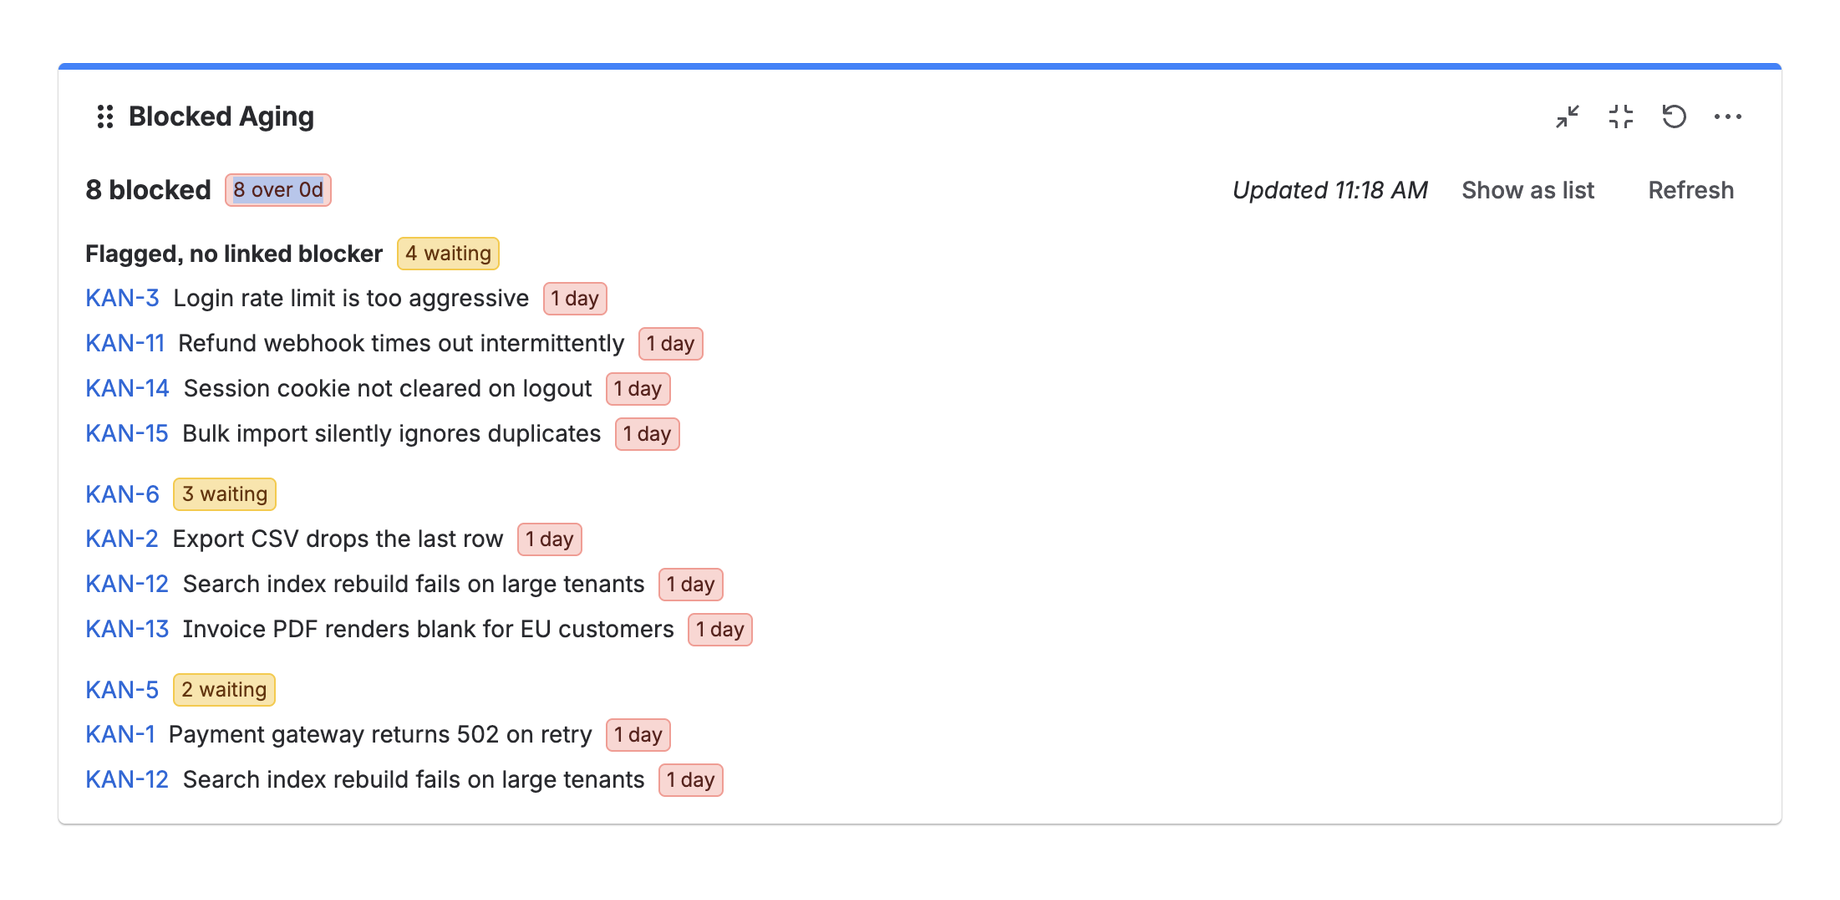Open KAN-12 link under the KAN-5 group
The image size is (1840, 900).
[x=127, y=780]
